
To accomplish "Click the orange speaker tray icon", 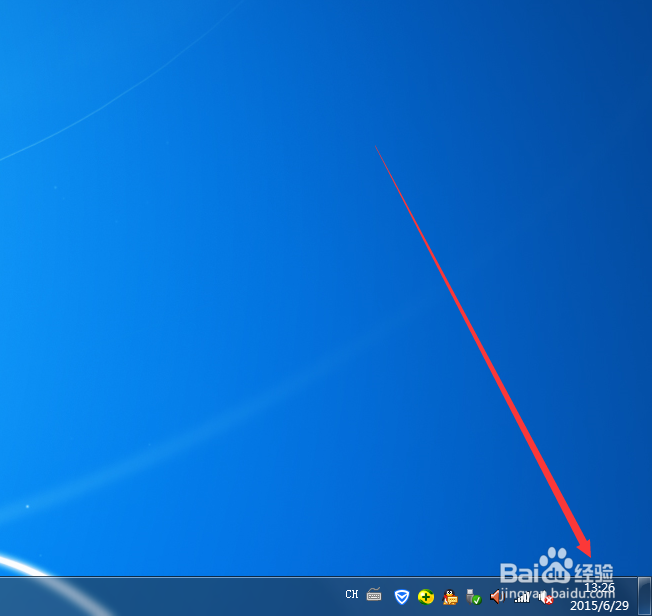I will click(x=496, y=597).
